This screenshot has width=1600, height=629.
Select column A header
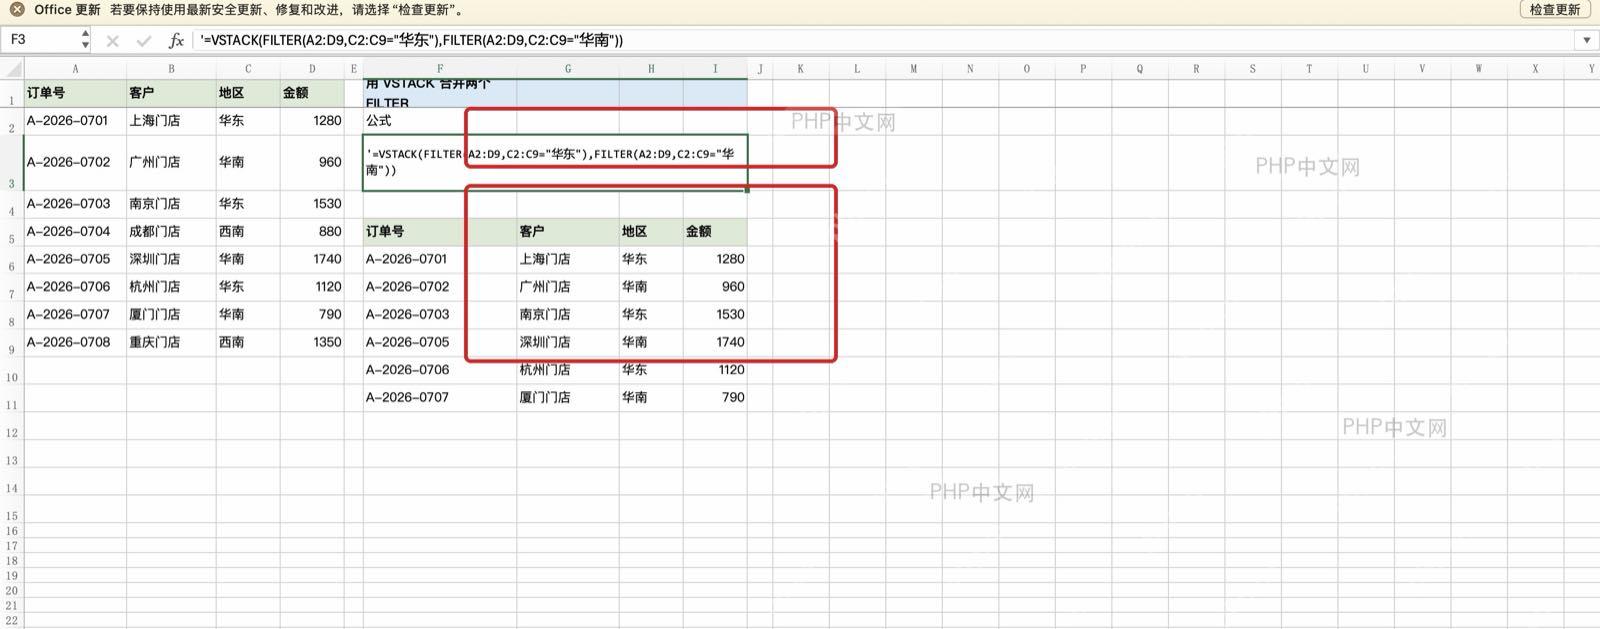75,69
